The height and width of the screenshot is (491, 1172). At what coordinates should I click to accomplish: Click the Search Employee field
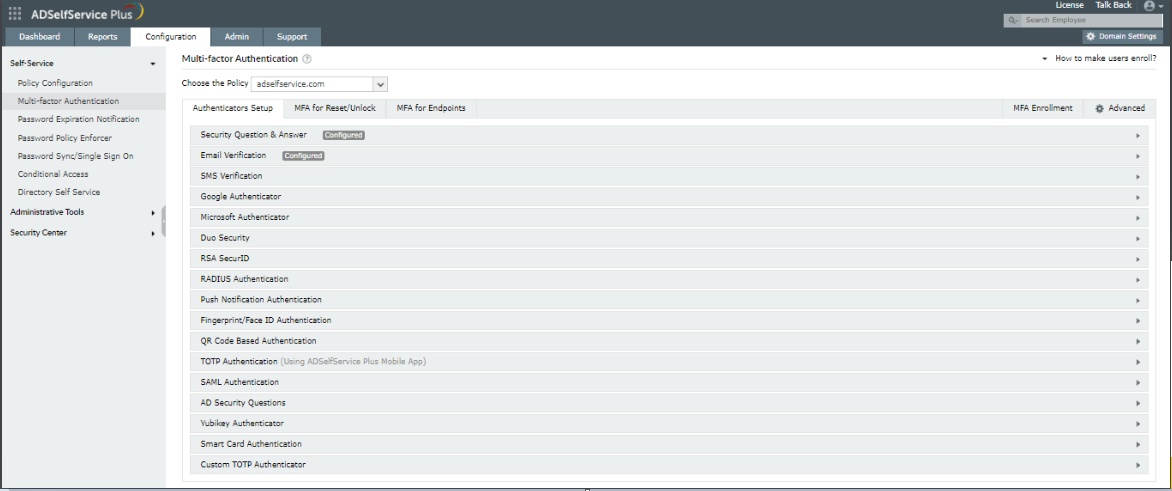click(1091, 20)
